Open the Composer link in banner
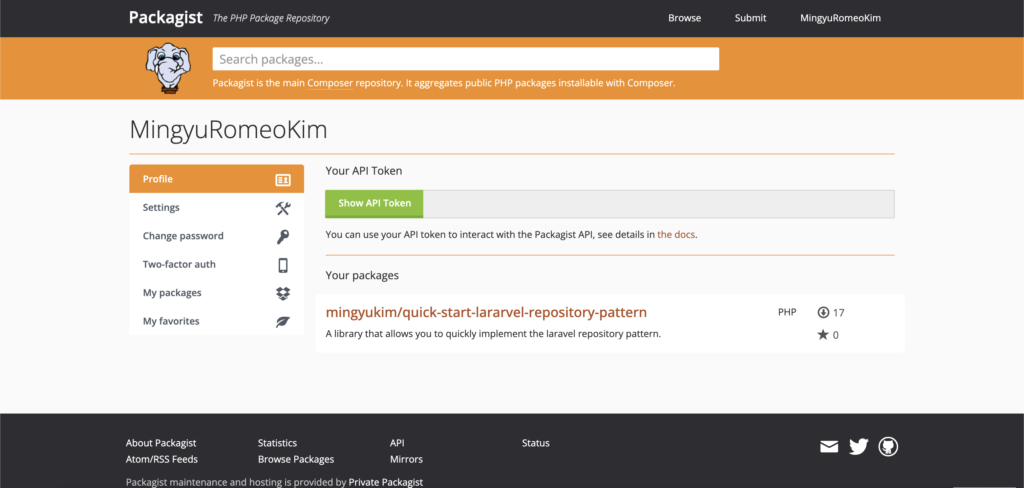Screen dimensions: 1024x488 [x=330, y=83]
